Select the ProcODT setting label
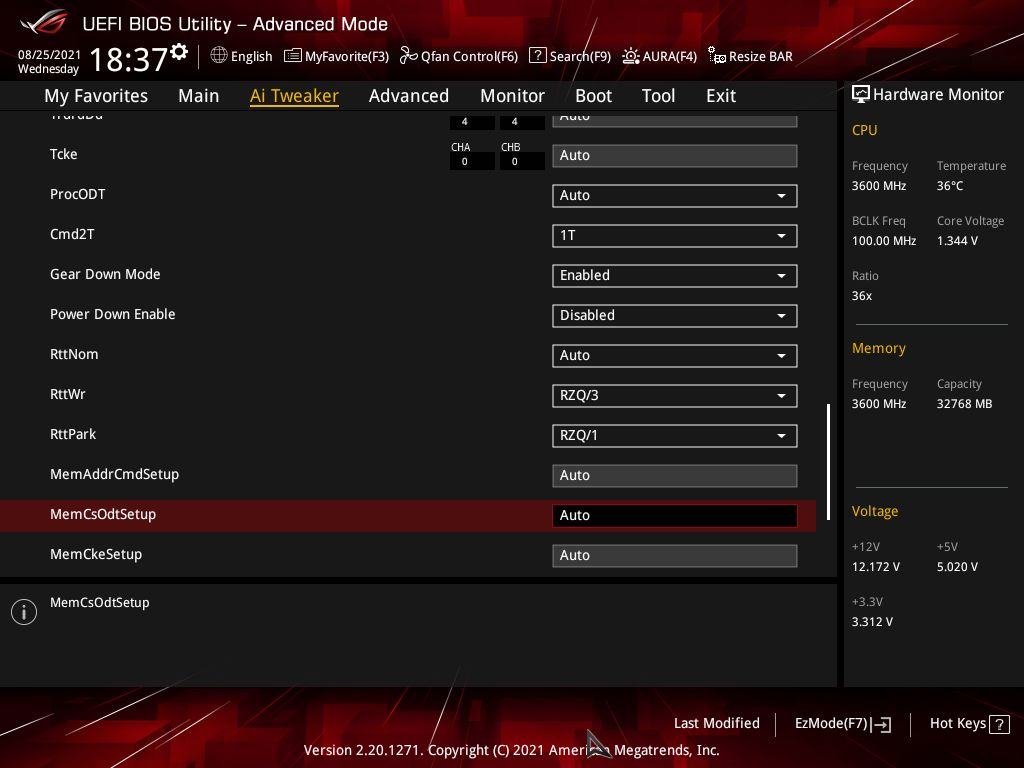Screen dimensions: 1024x768 click(78, 195)
